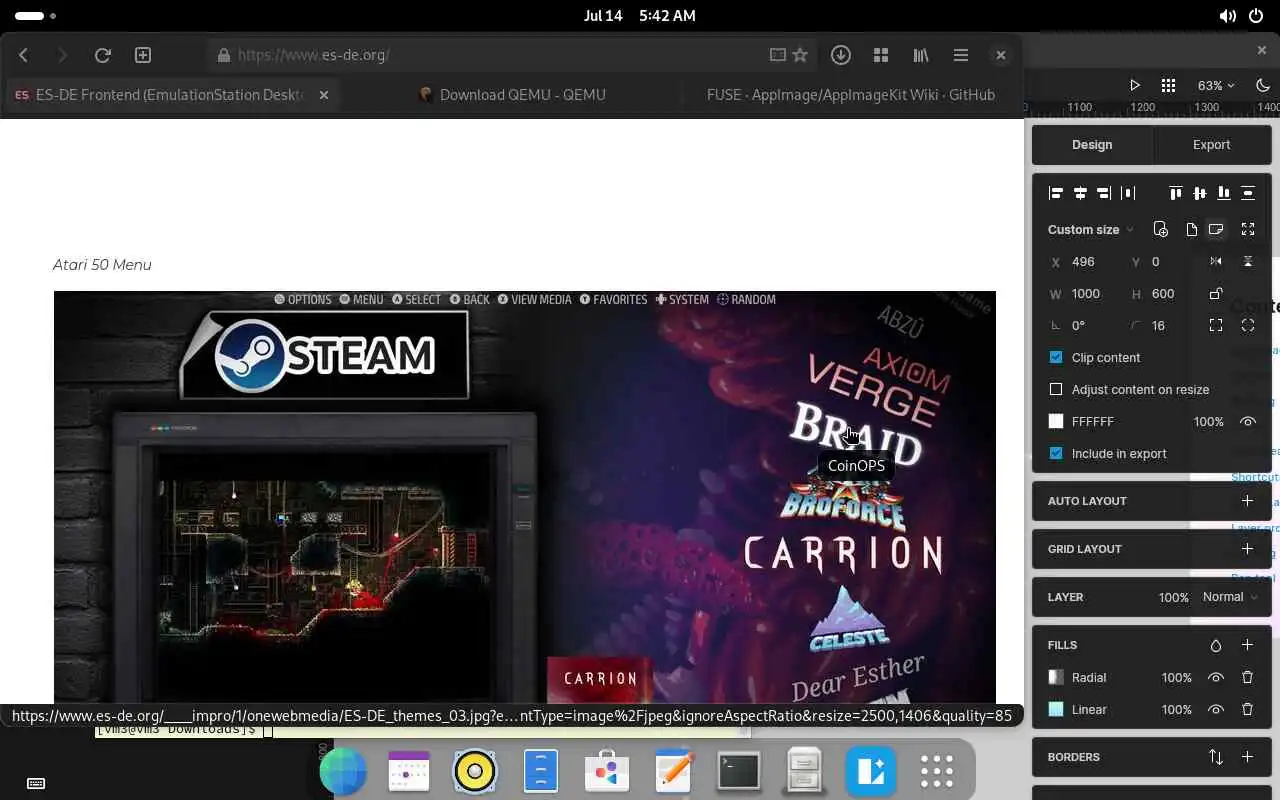Distribute horizontal spacing evenly
The width and height of the screenshot is (1280, 800).
1128,193
